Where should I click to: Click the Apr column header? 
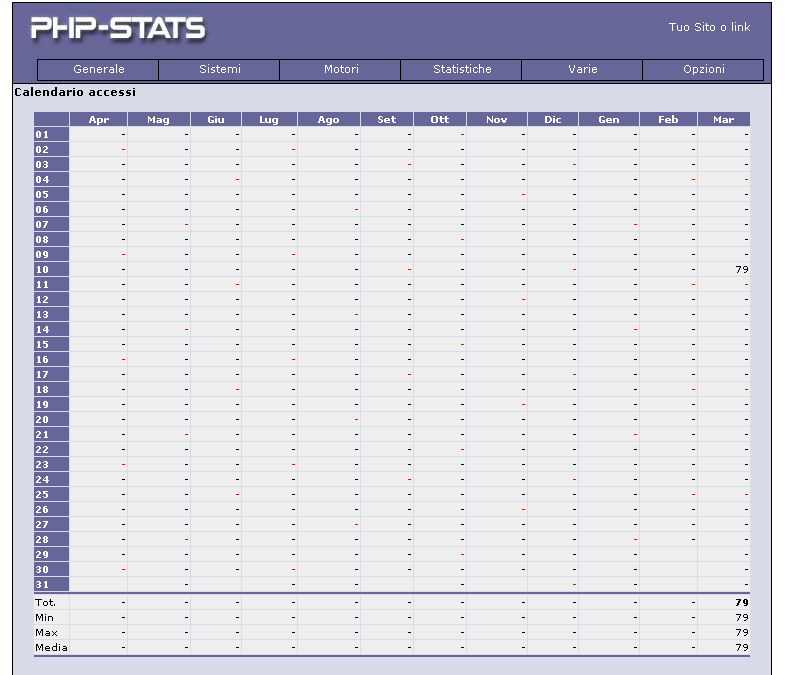(98, 120)
